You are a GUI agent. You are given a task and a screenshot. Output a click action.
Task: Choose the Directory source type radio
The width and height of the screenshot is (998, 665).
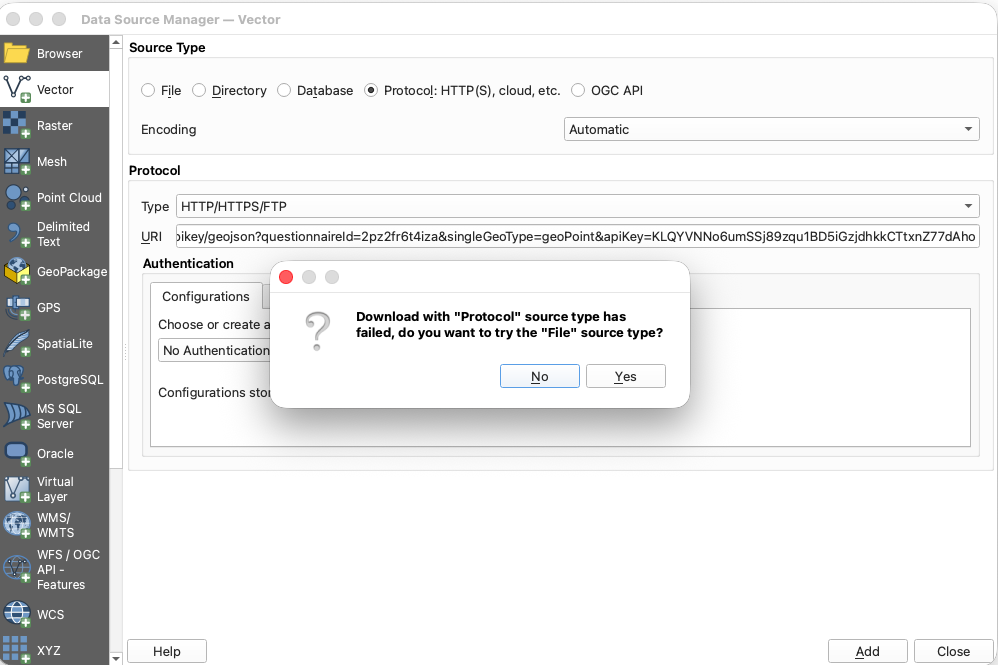(x=199, y=90)
